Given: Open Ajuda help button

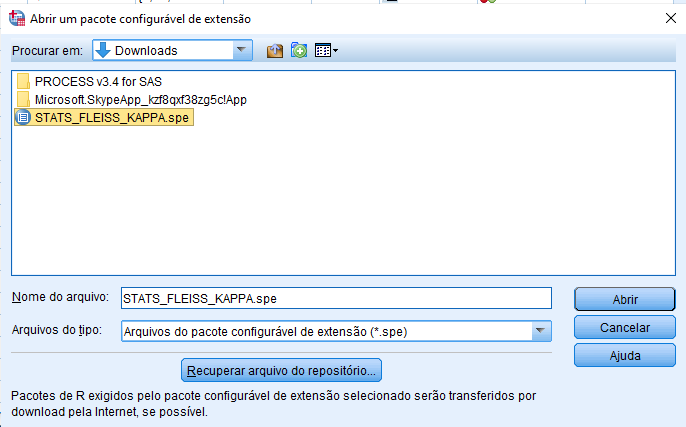Looking at the screenshot, I should (624, 356).
